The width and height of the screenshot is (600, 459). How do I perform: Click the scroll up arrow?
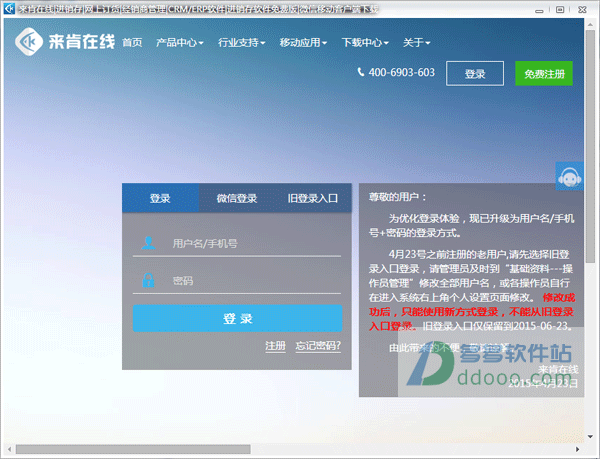click(x=590, y=23)
